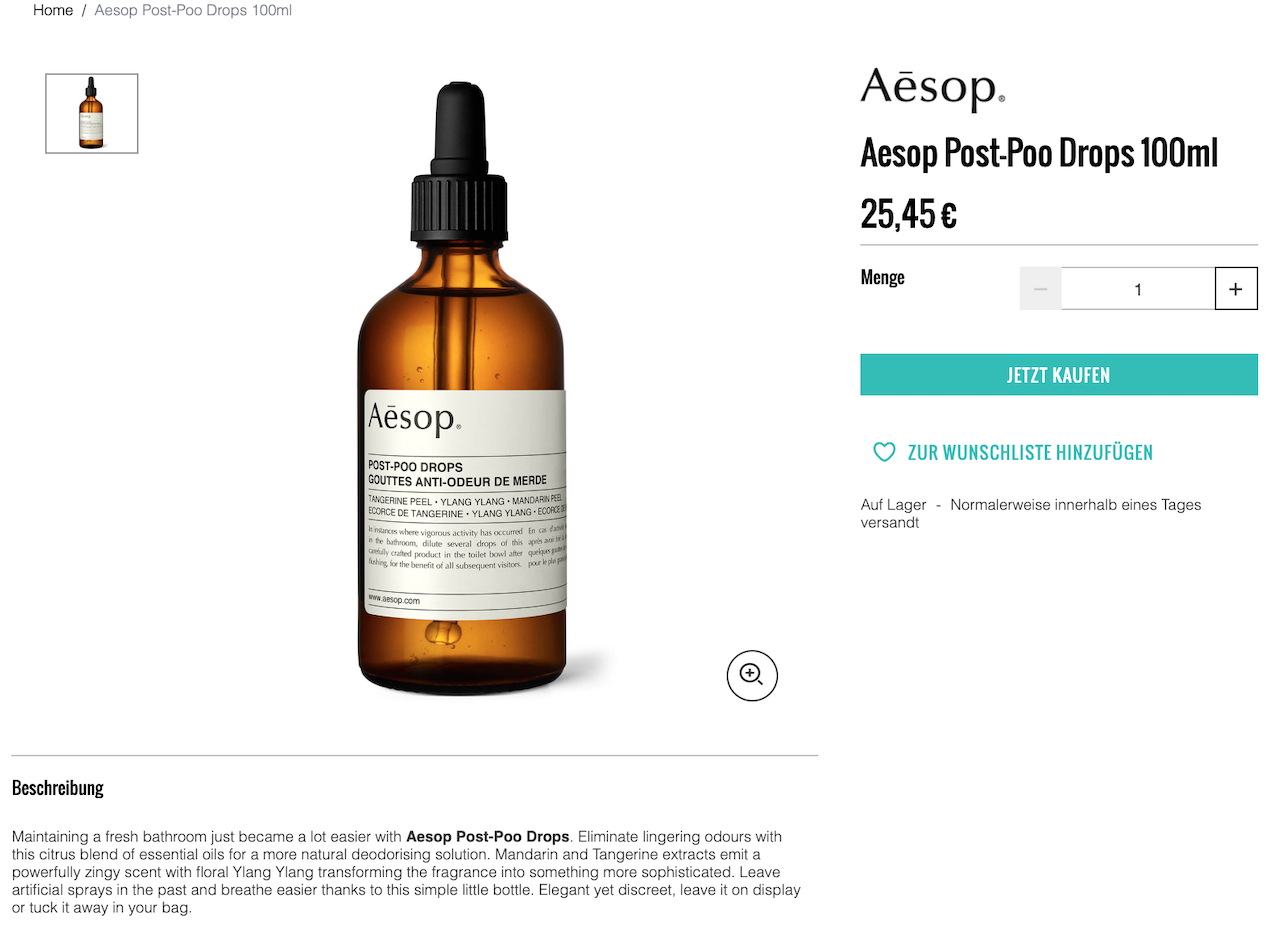Click the 25,45 € price text

pos(908,213)
